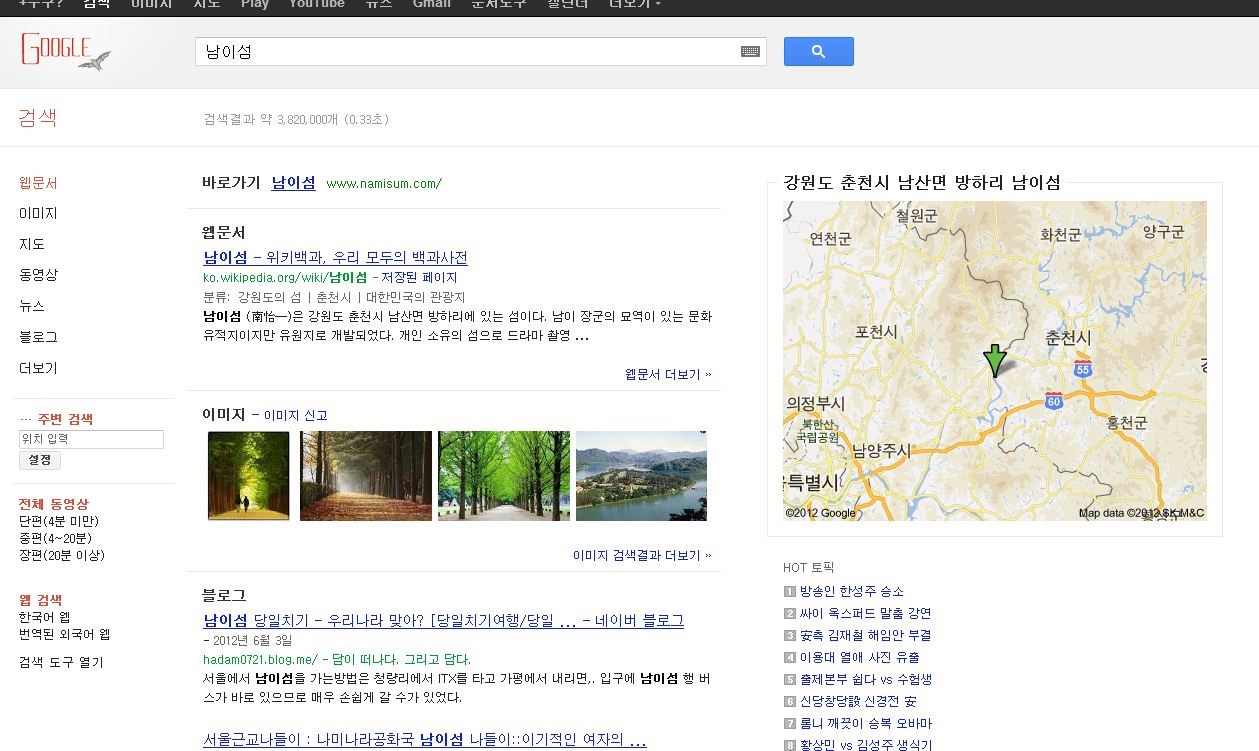Image resolution: width=1259 pixels, height=751 pixels.
Task: Open the Wikipedia 남이섬 result title
Action: [335, 257]
